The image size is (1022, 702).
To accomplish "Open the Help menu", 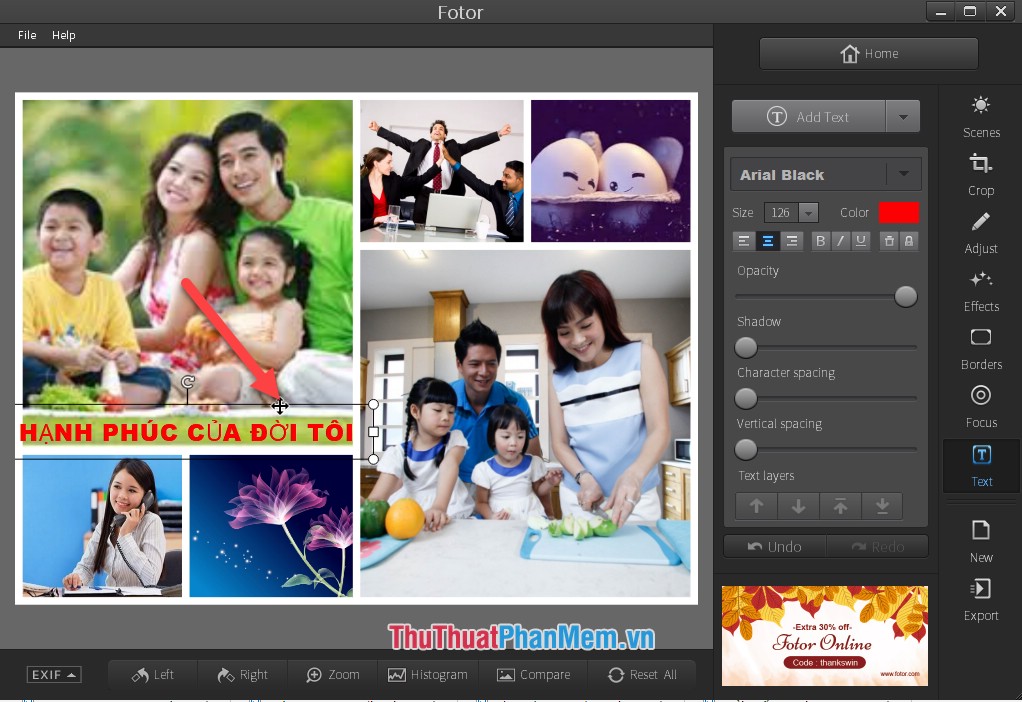I will pyautogui.click(x=64, y=34).
